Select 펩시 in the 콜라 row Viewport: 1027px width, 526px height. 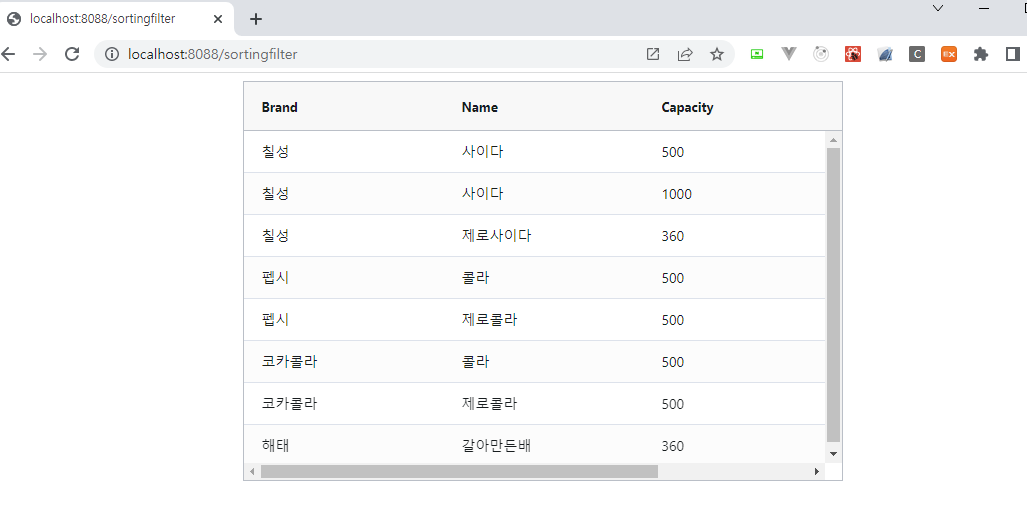275,278
